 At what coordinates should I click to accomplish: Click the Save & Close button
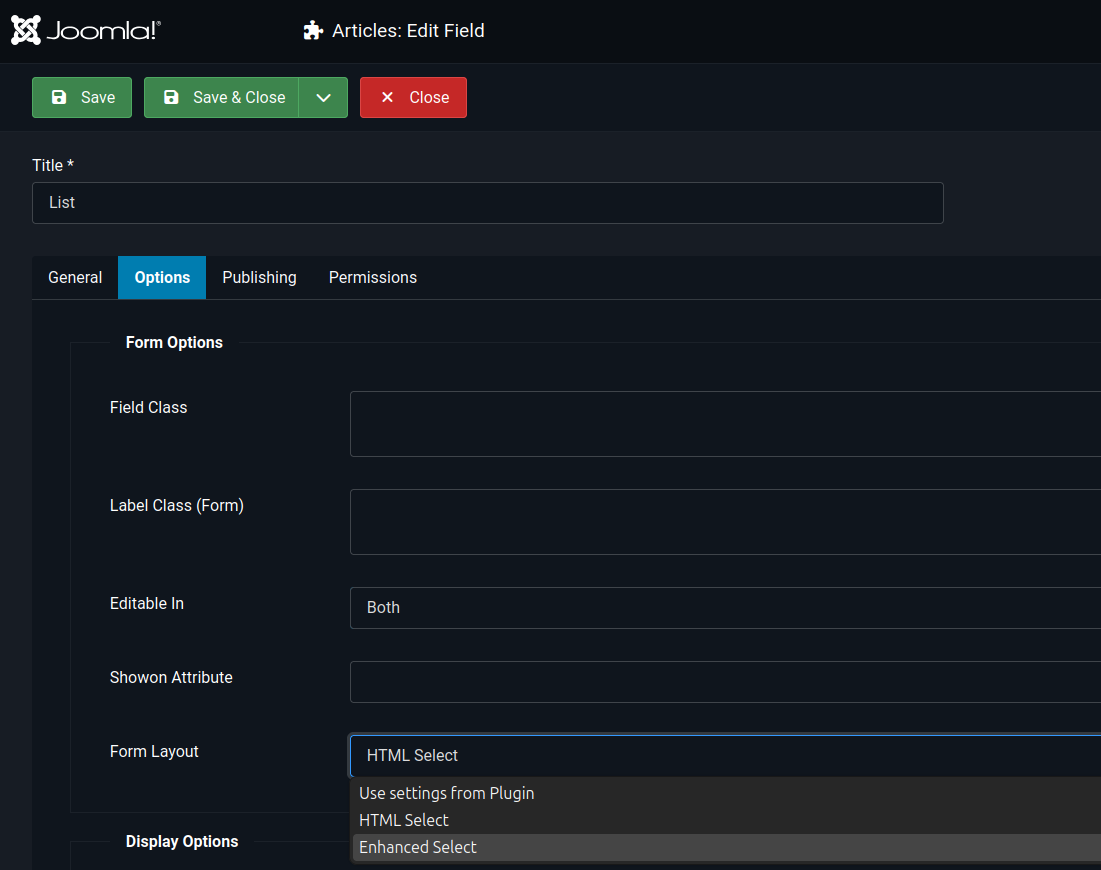pyautogui.click(x=222, y=98)
